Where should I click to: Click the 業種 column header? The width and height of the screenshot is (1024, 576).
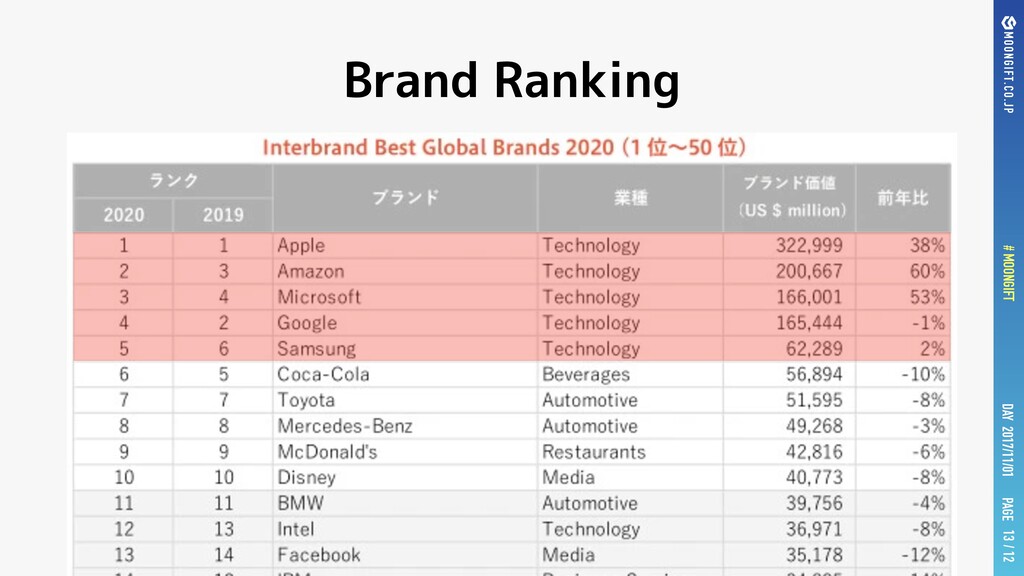(630, 198)
